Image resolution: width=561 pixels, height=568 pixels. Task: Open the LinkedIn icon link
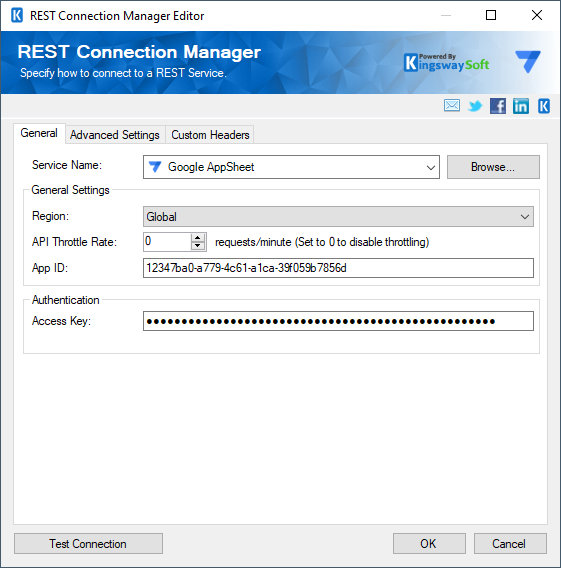(x=520, y=106)
